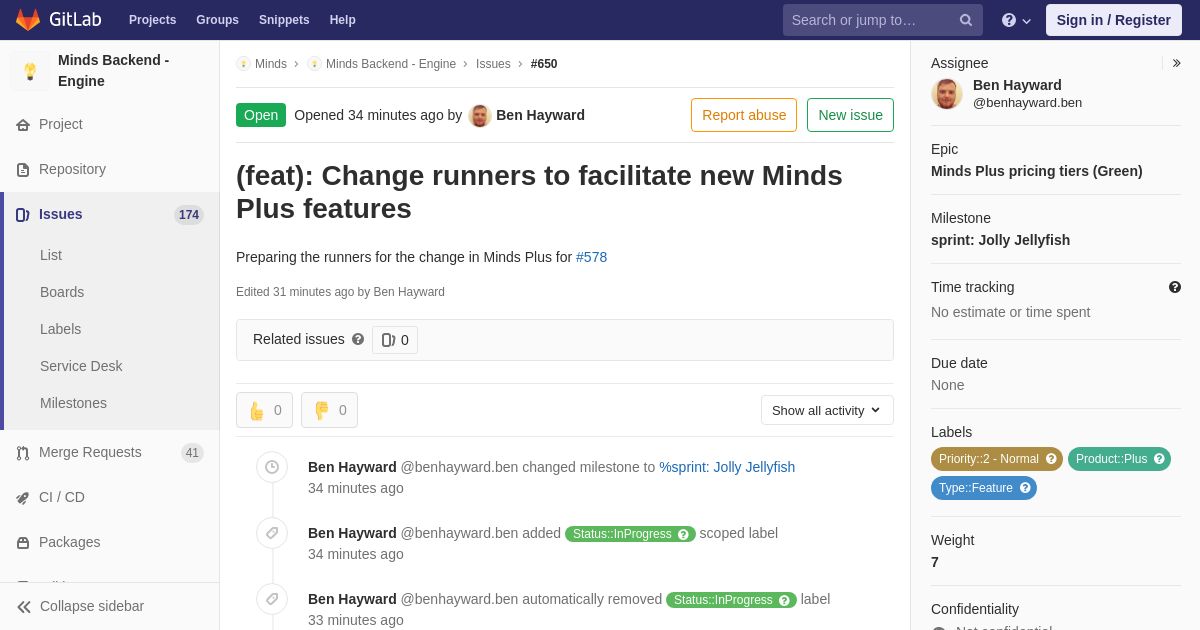The image size is (1200, 630).
Task: Click the search magnifier icon
Action: coord(966,20)
